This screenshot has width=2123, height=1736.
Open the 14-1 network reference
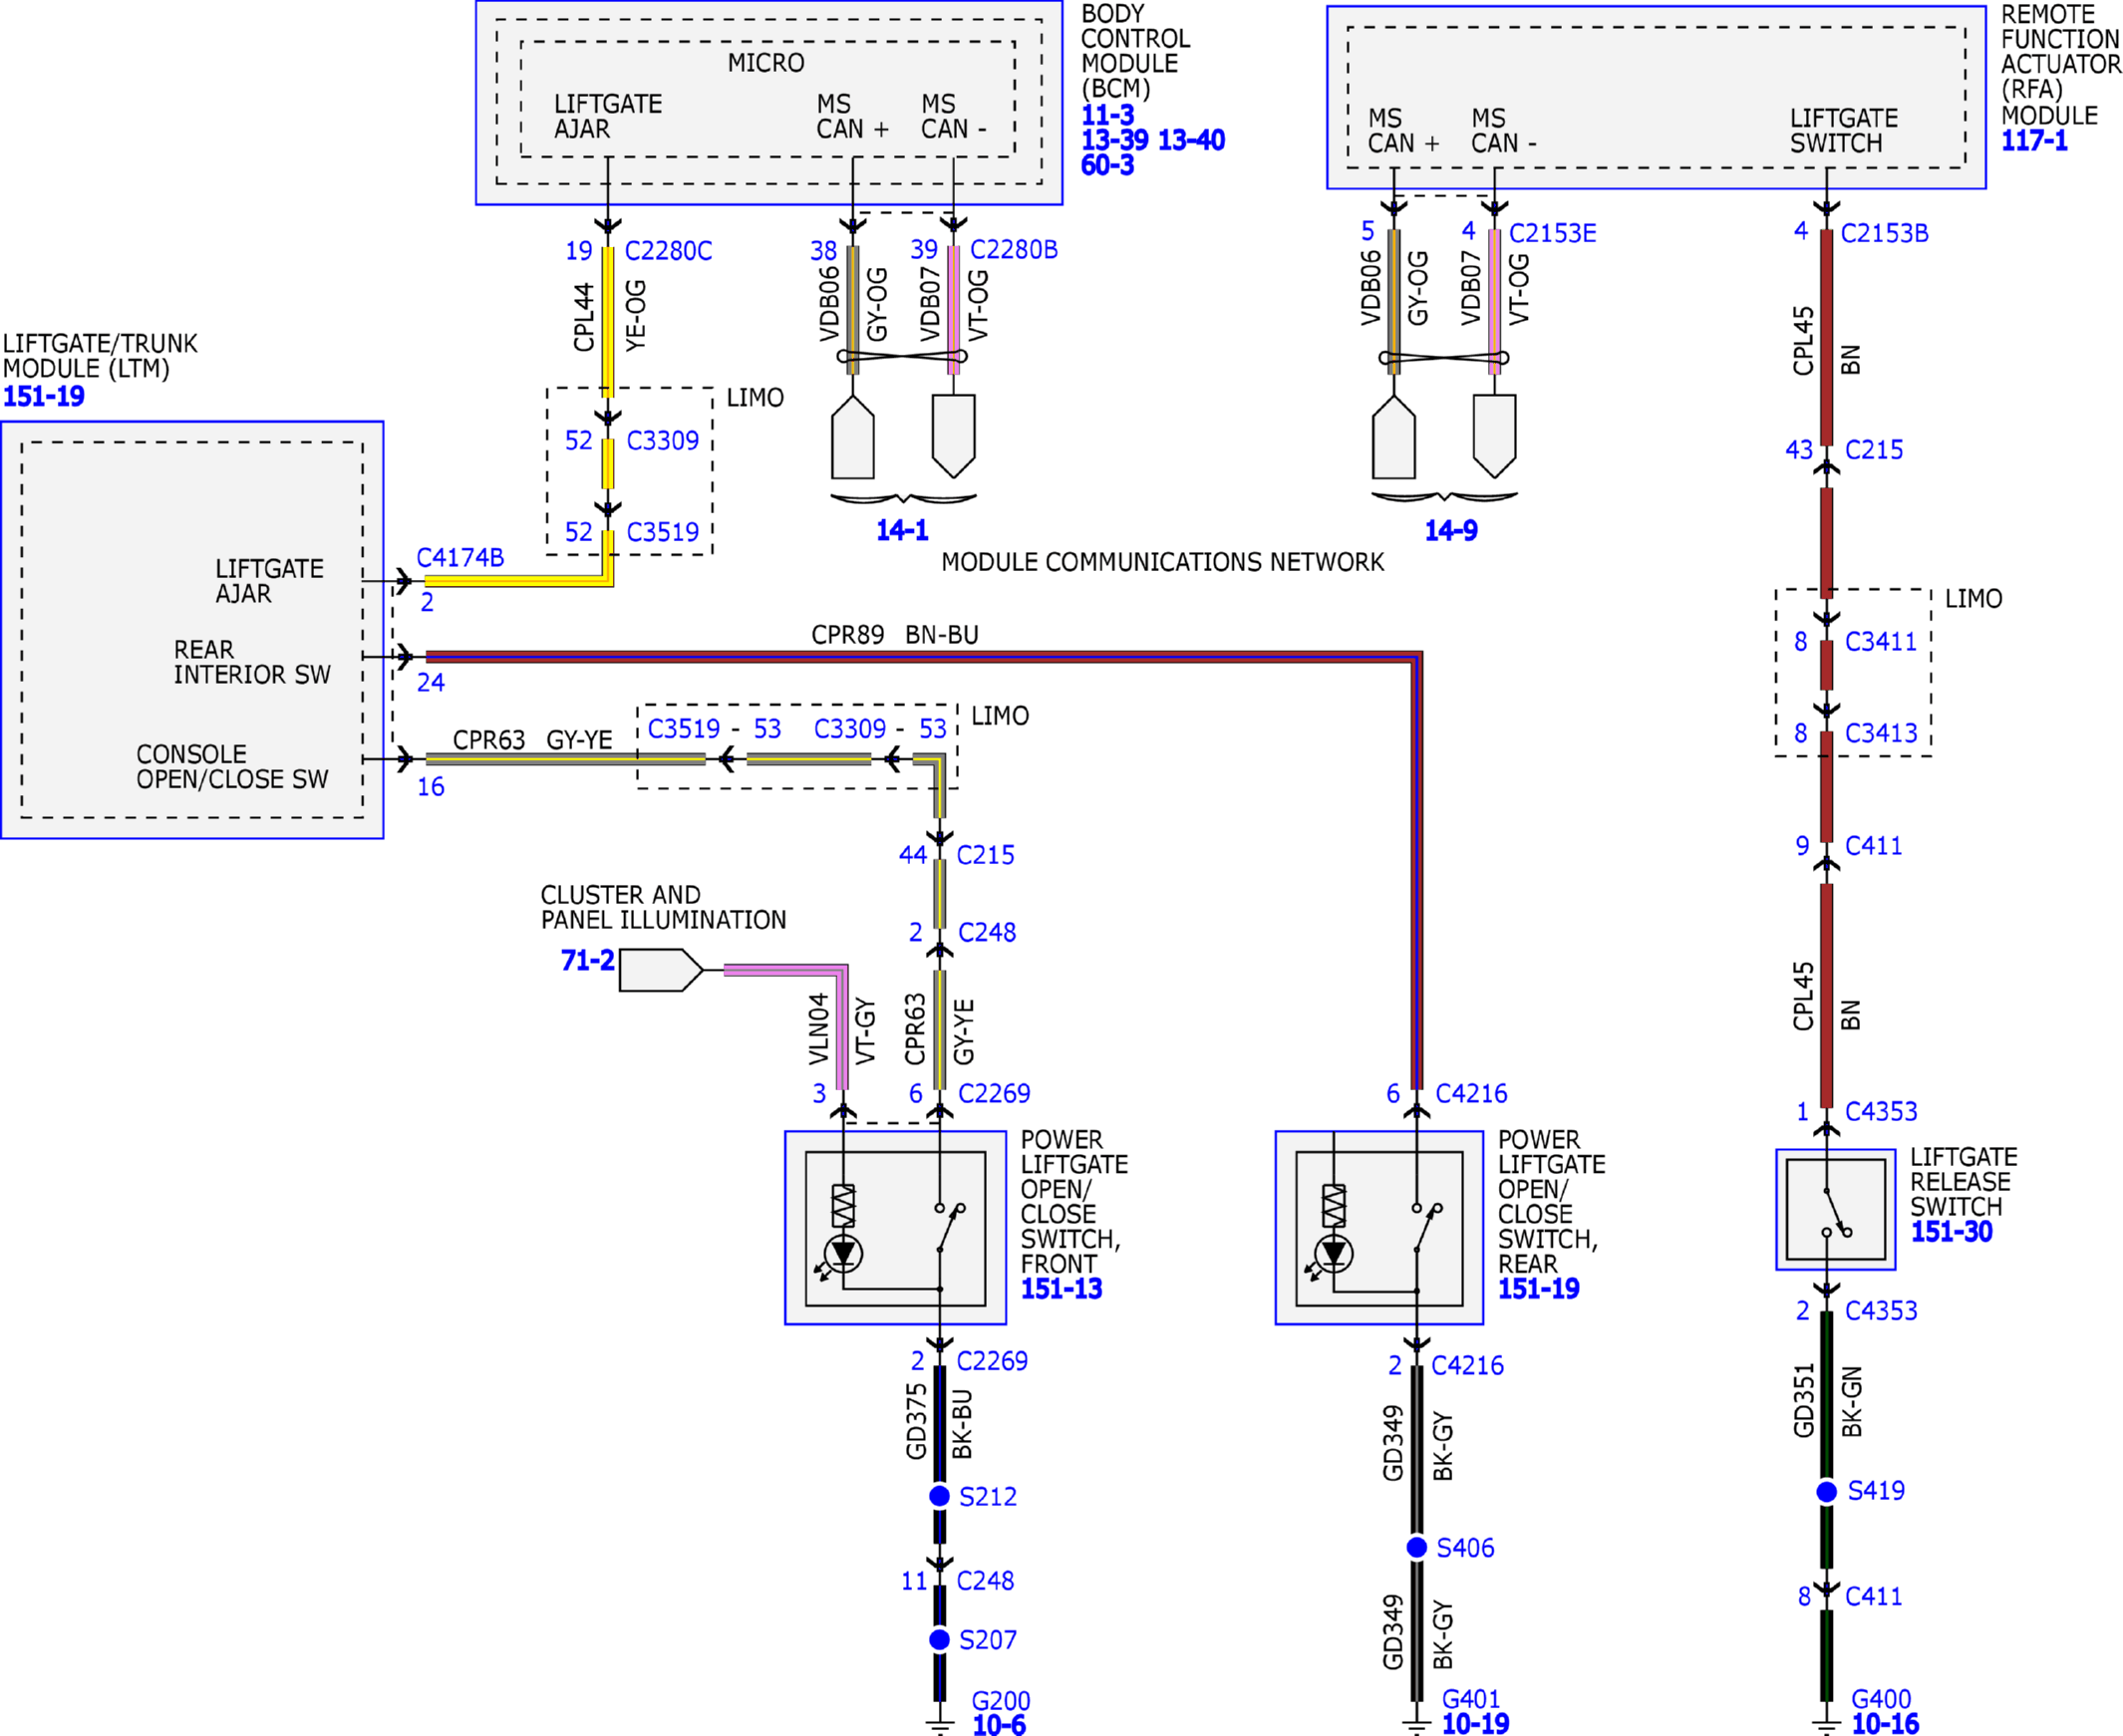(902, 530)
